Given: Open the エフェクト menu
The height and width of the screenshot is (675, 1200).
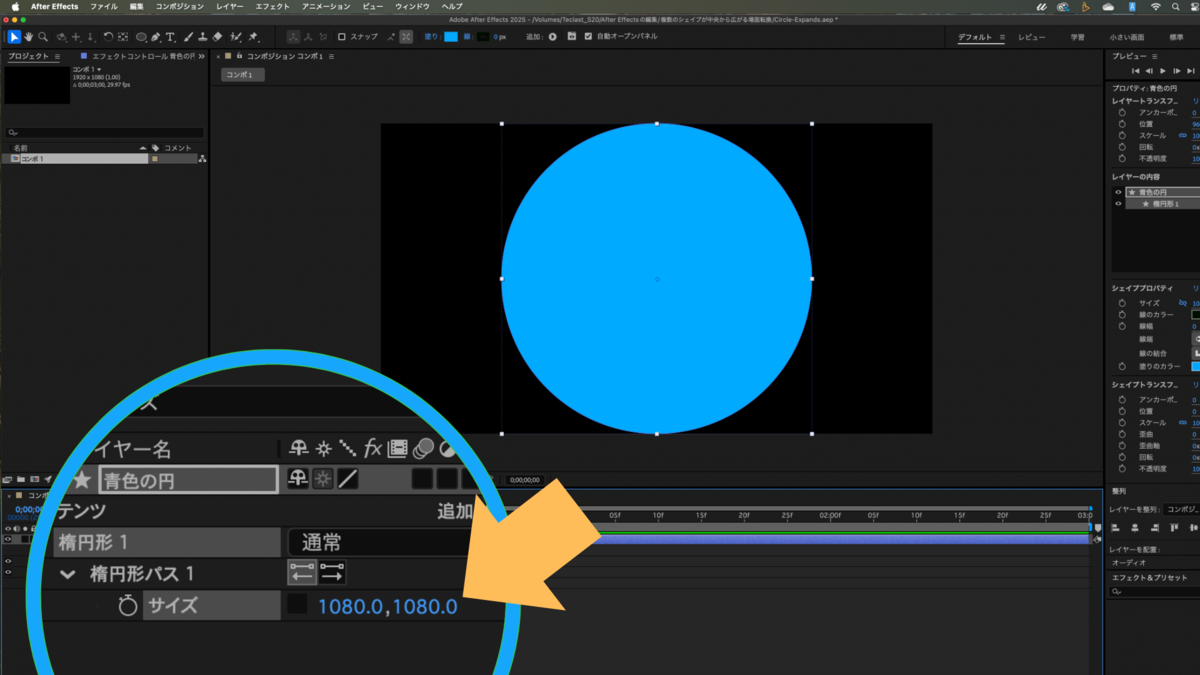Looking at the screenshot, I should [273, 6].
